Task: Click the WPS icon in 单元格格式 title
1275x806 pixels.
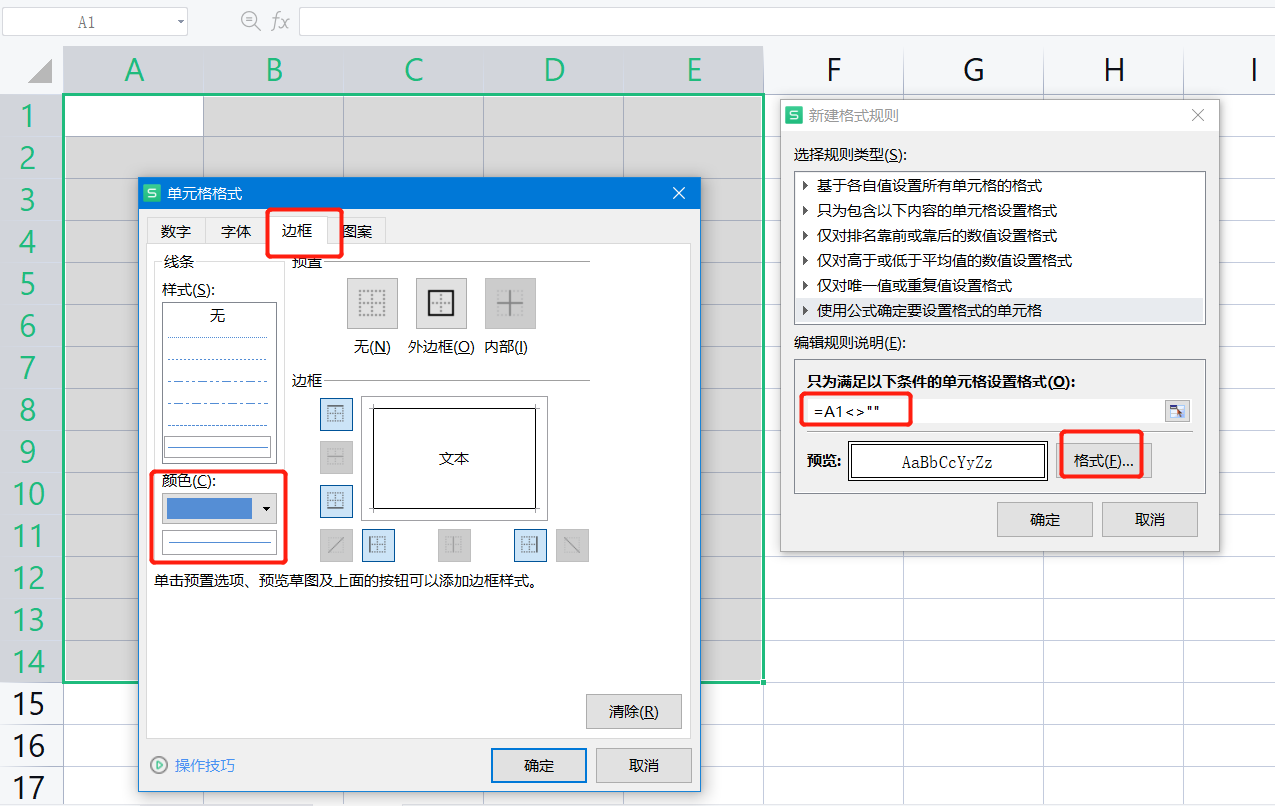Action: (x=152, y=193)
